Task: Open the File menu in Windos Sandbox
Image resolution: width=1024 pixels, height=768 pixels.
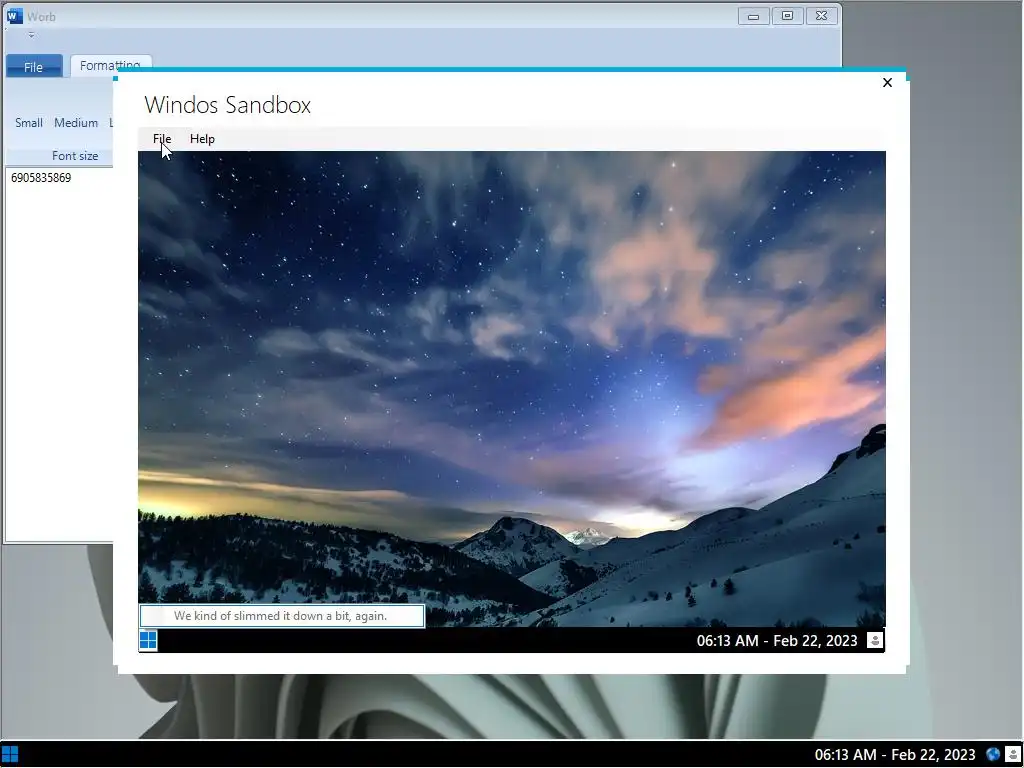Action: [162, 138]
